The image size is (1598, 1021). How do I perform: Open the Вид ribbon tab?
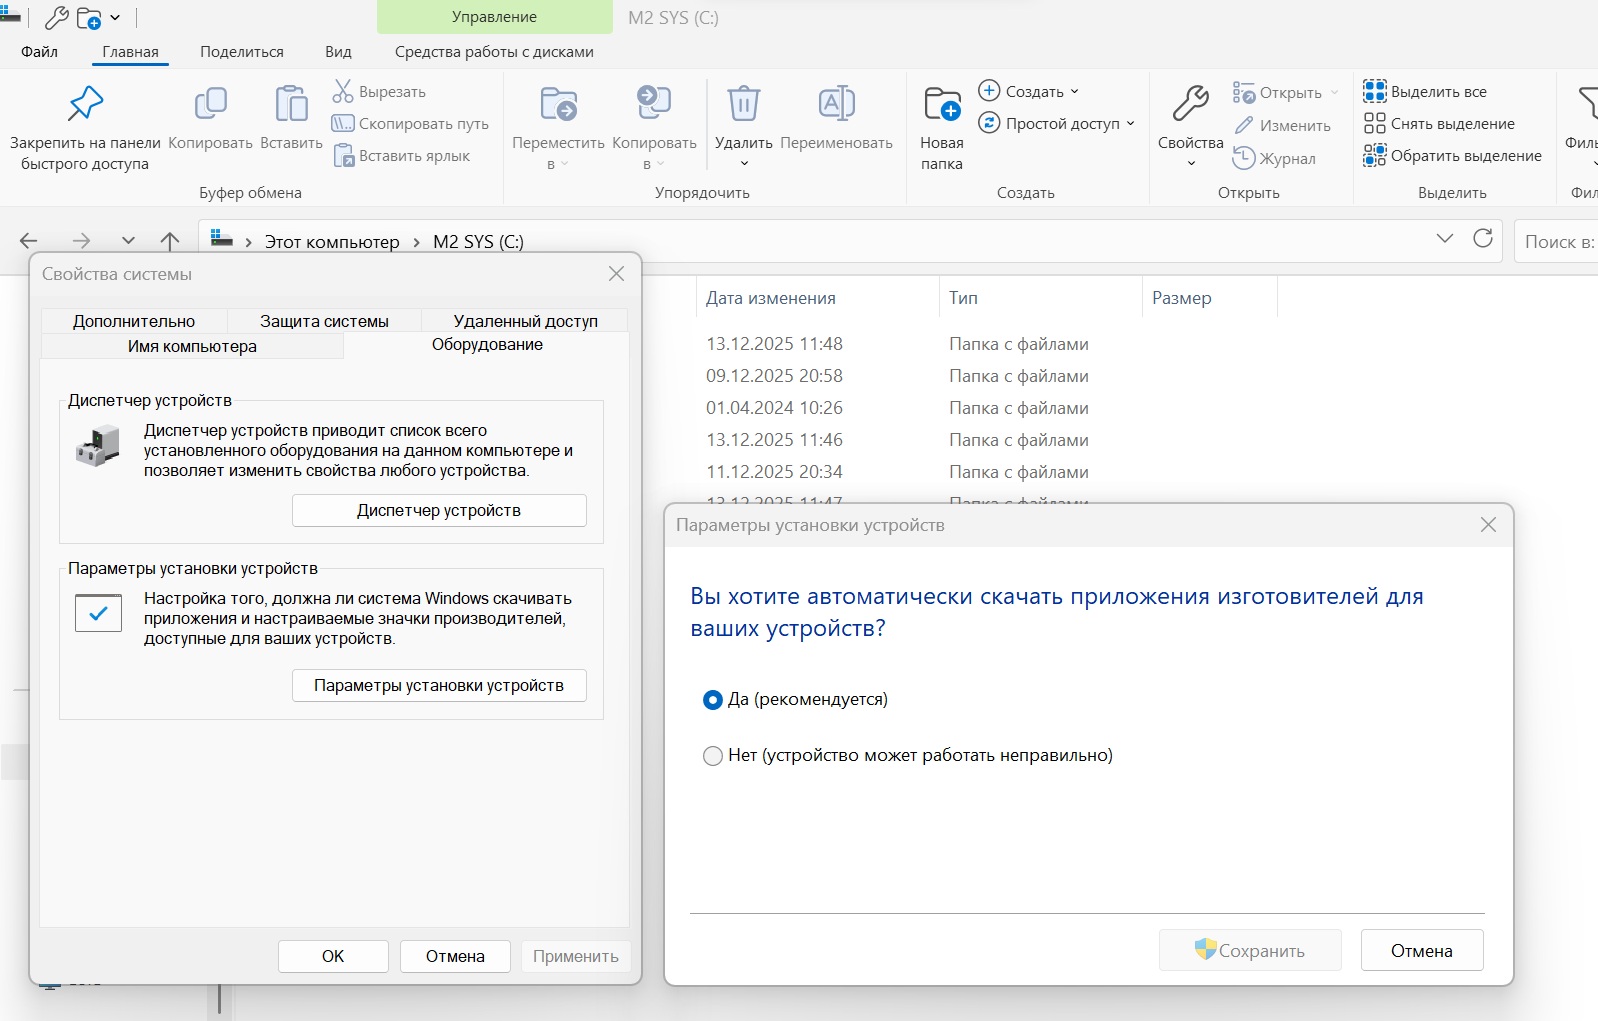(x=338, y=52)
